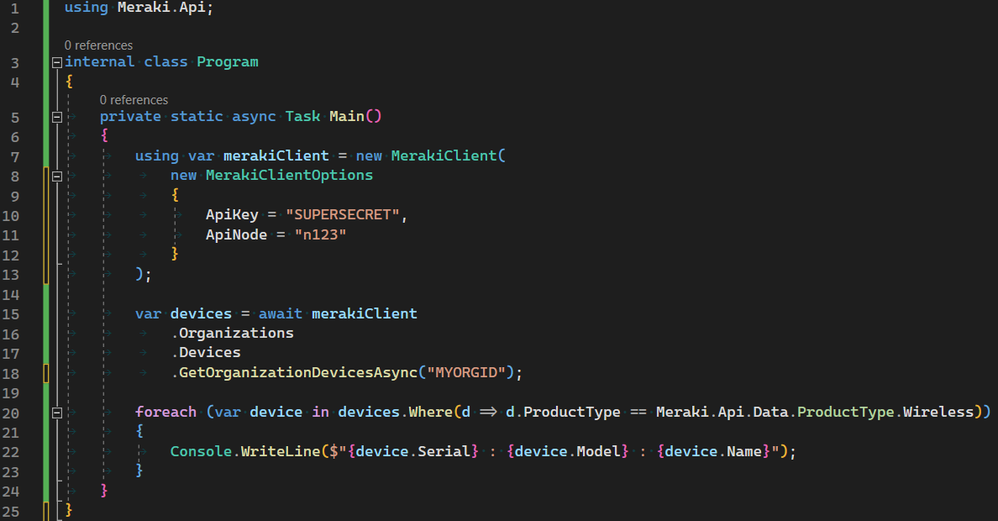Click the Console.WriteLine call
Image resolution: width=998 pixels, height=521 pixels.
coord(245,452)
